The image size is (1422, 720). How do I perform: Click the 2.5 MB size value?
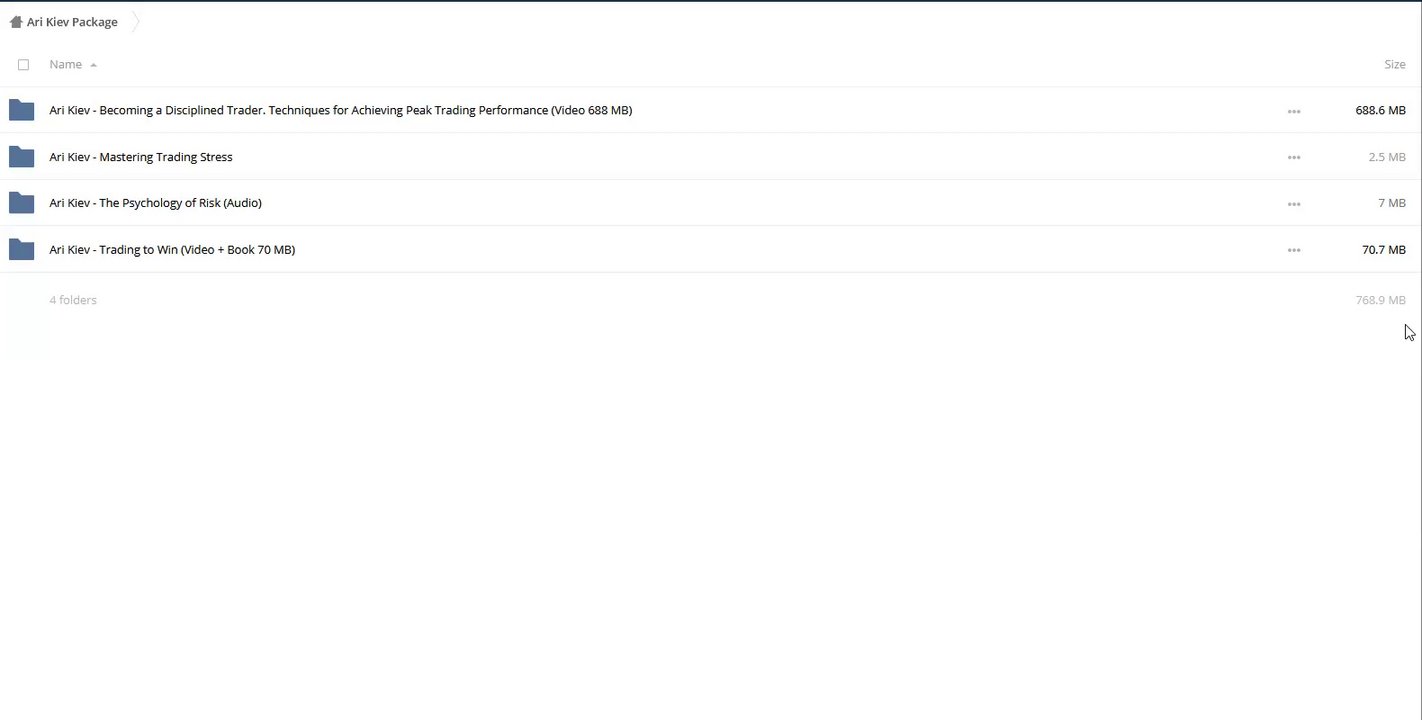click(x=1387, y=157)
